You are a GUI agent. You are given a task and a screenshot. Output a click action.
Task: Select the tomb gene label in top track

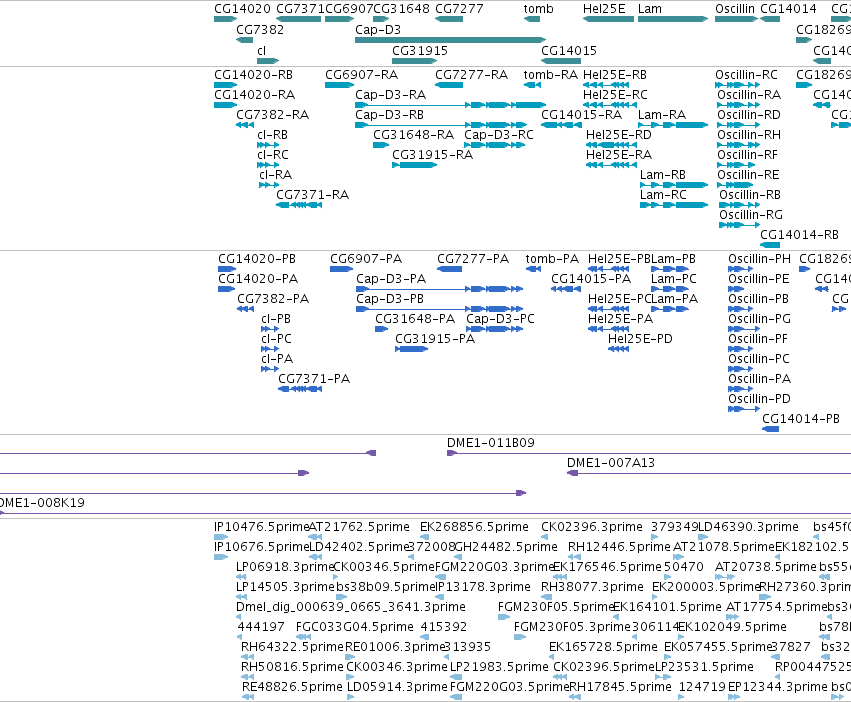(538, 9)
